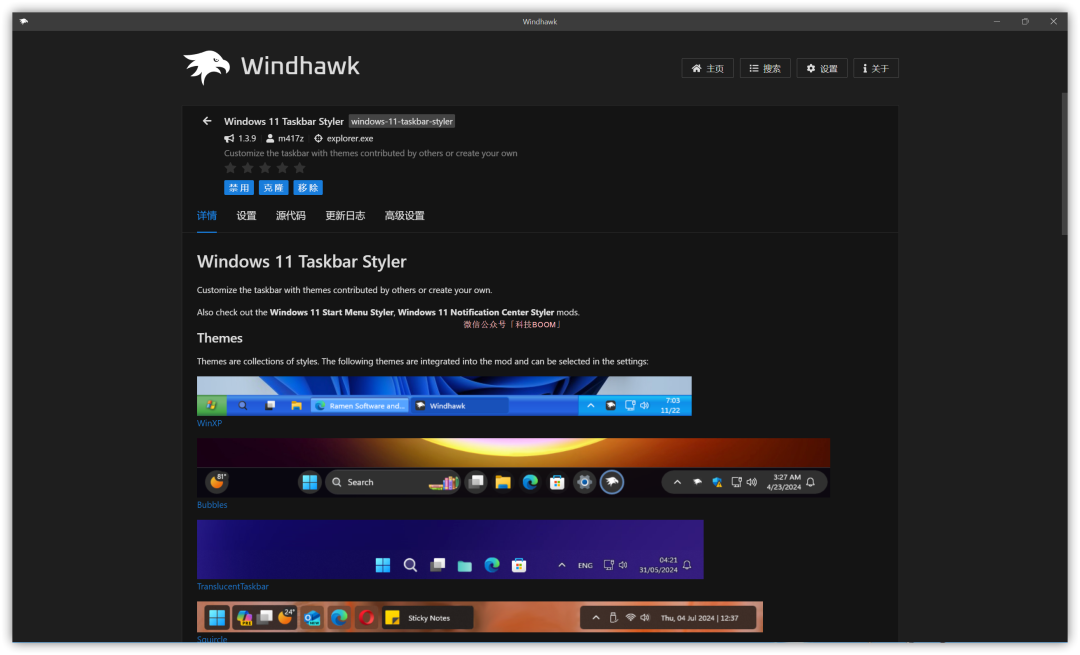This screenshot has height=655, width=1080.
Task: Click the explorer.exe process name
Action: (x=350, y=138)
